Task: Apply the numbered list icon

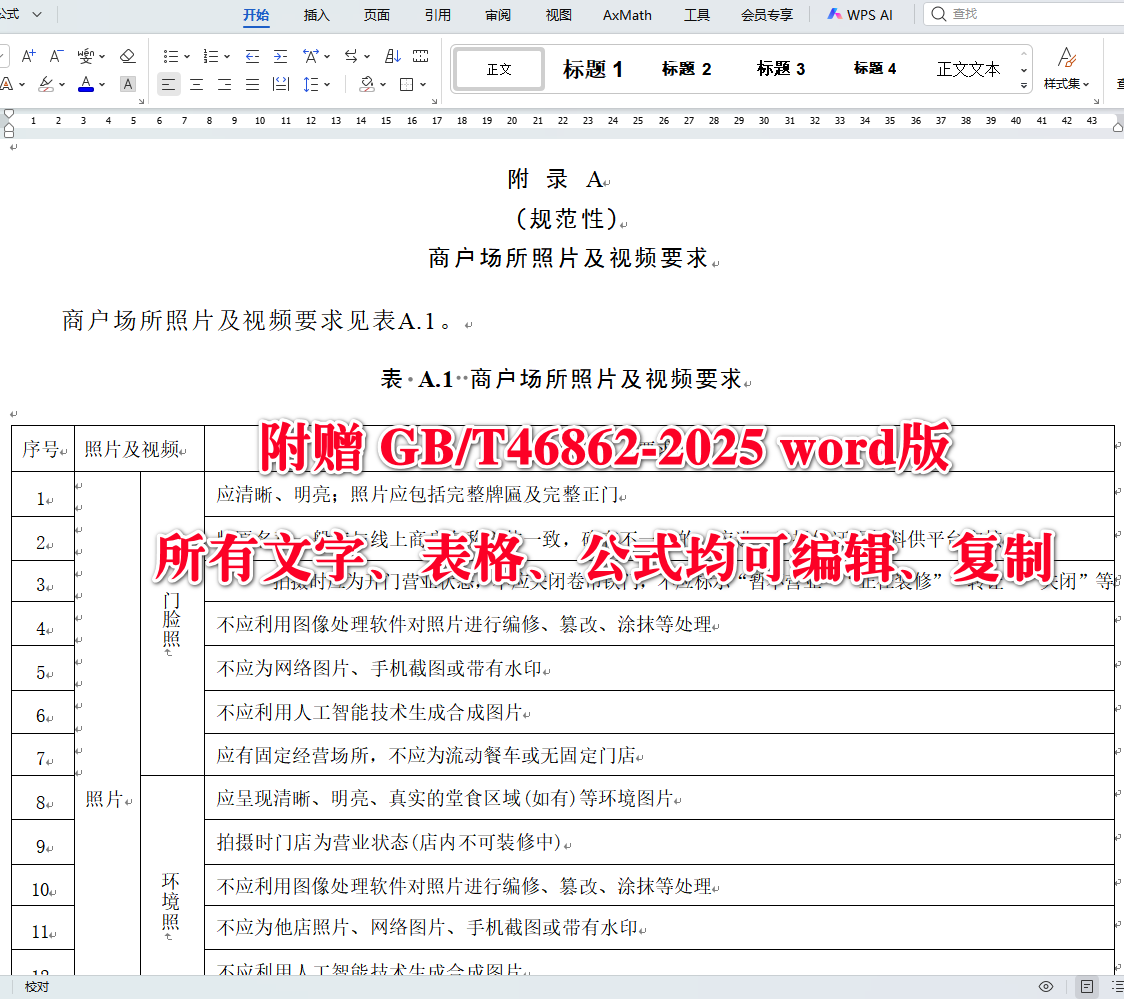Action: point(211,56)
